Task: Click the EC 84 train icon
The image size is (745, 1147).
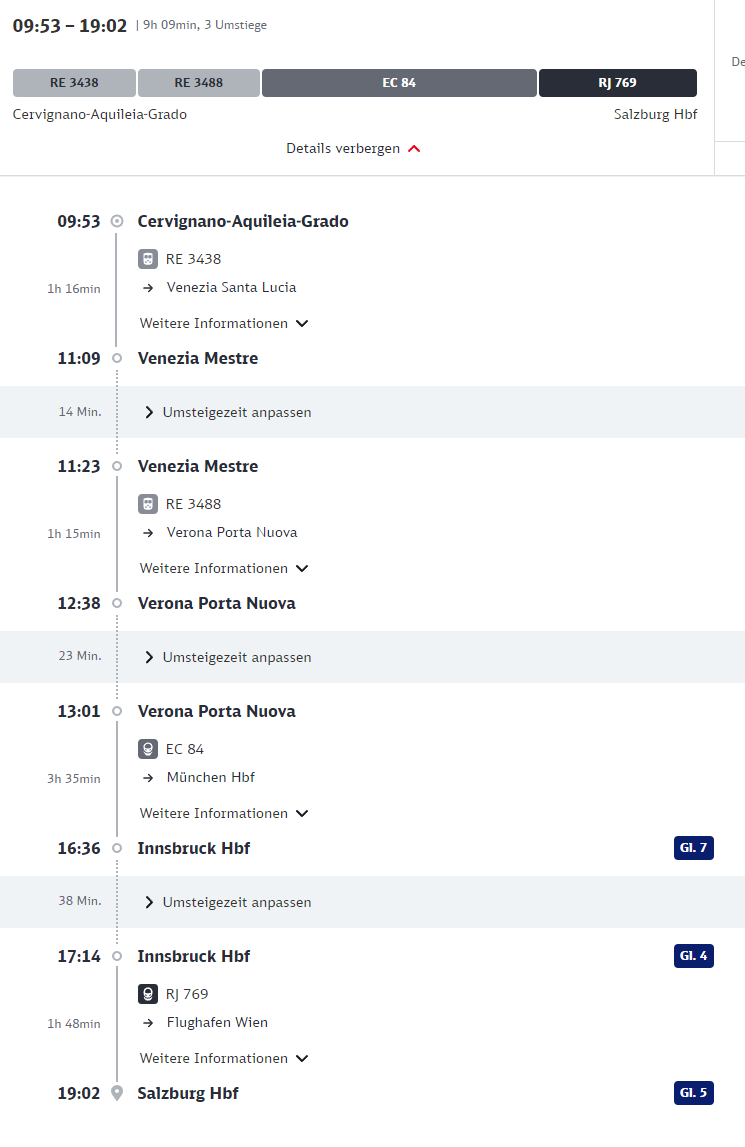Action: pyautogui.click(x=148, y=749)
